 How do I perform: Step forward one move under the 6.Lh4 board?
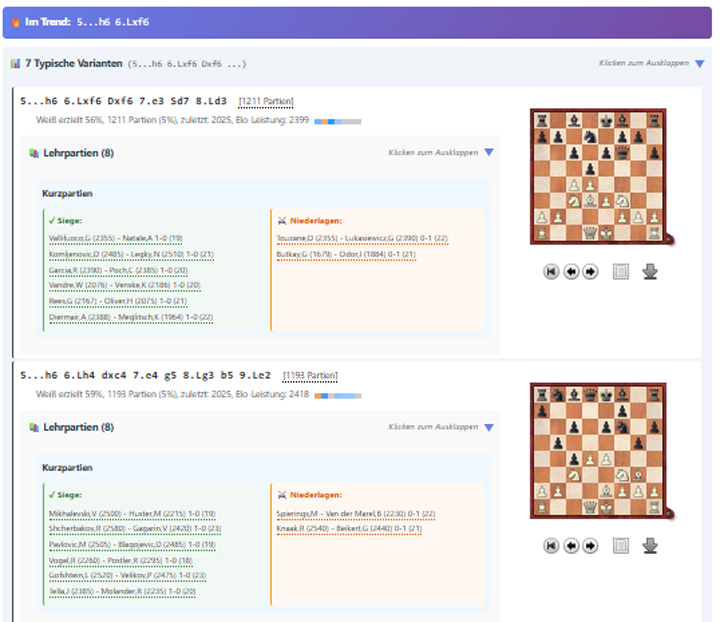coord(590,545)
